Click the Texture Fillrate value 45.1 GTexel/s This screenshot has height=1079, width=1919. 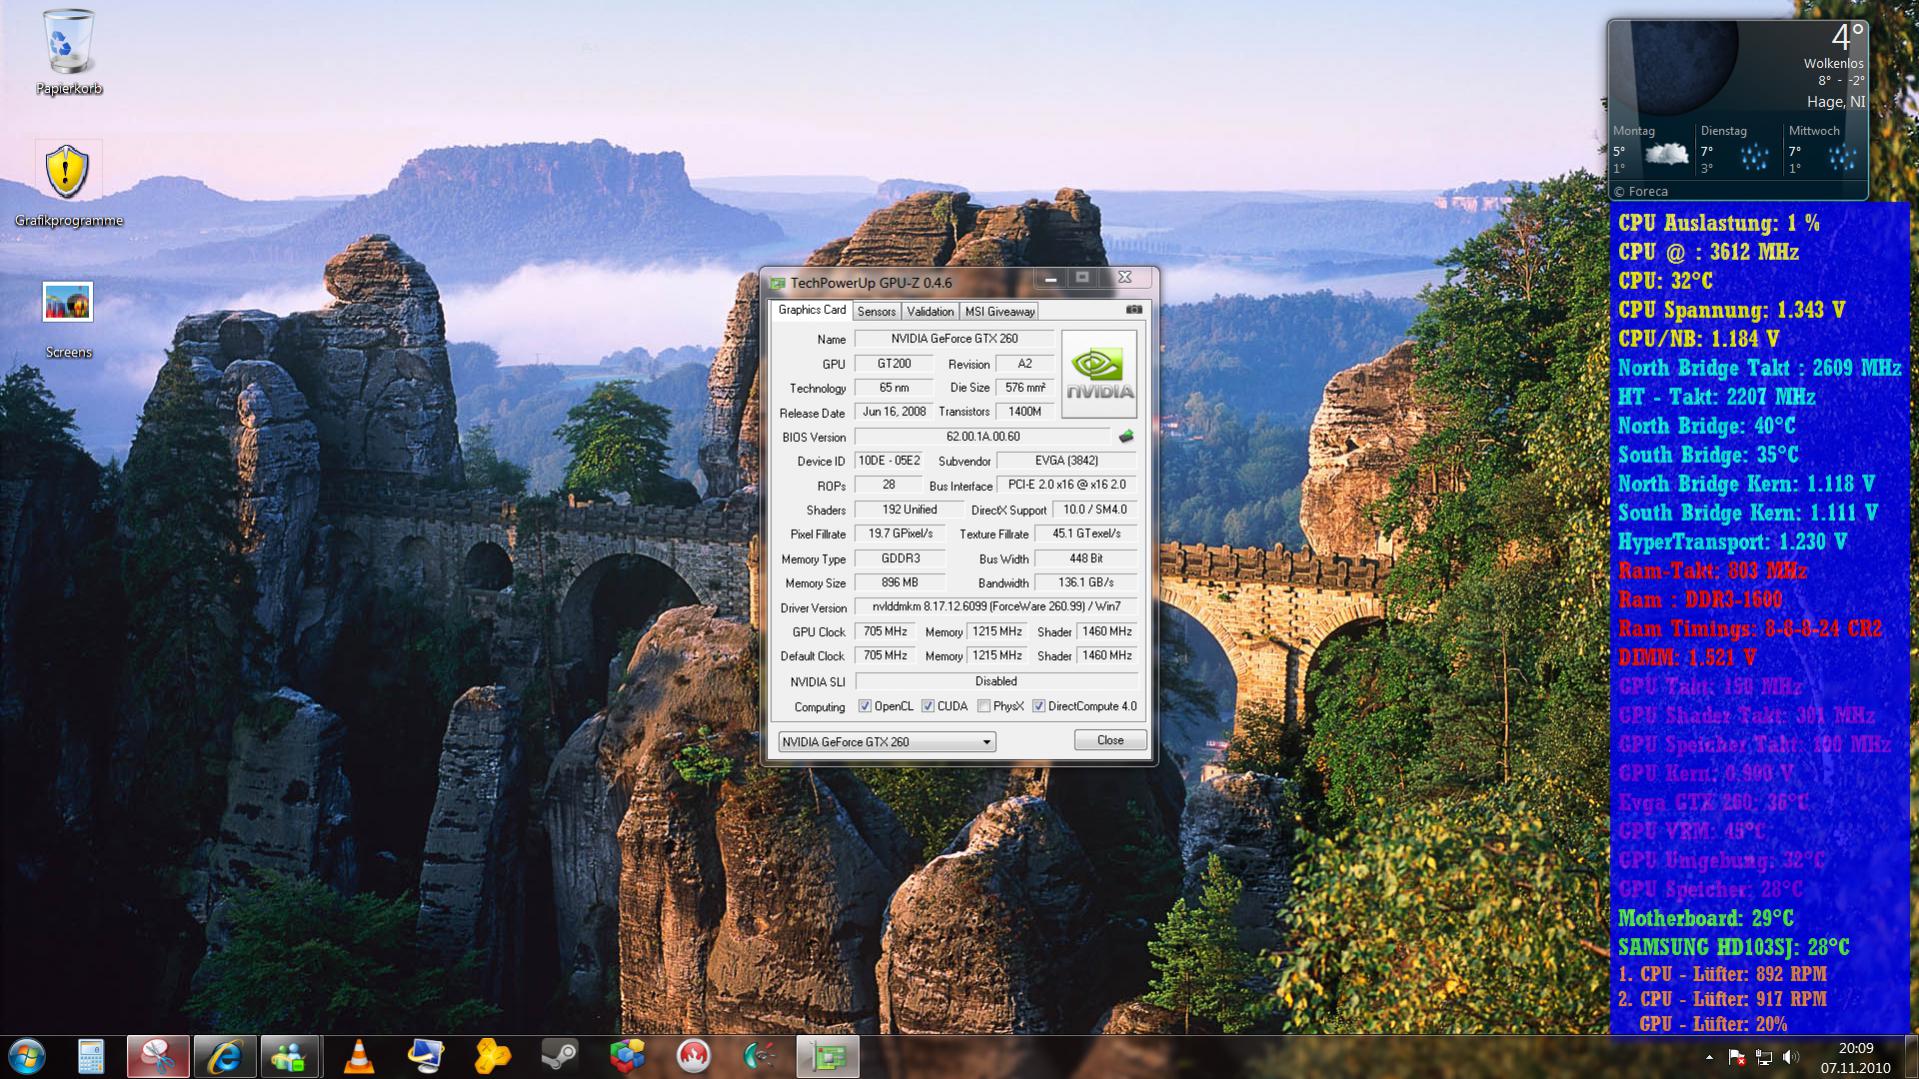[1086, 534]
